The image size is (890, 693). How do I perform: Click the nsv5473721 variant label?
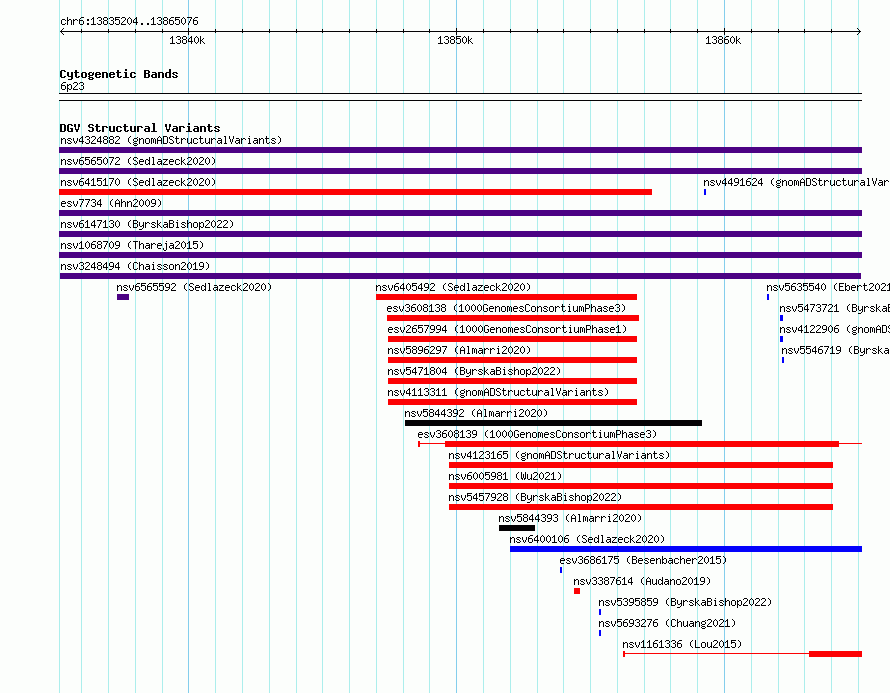tap(834, 308)
